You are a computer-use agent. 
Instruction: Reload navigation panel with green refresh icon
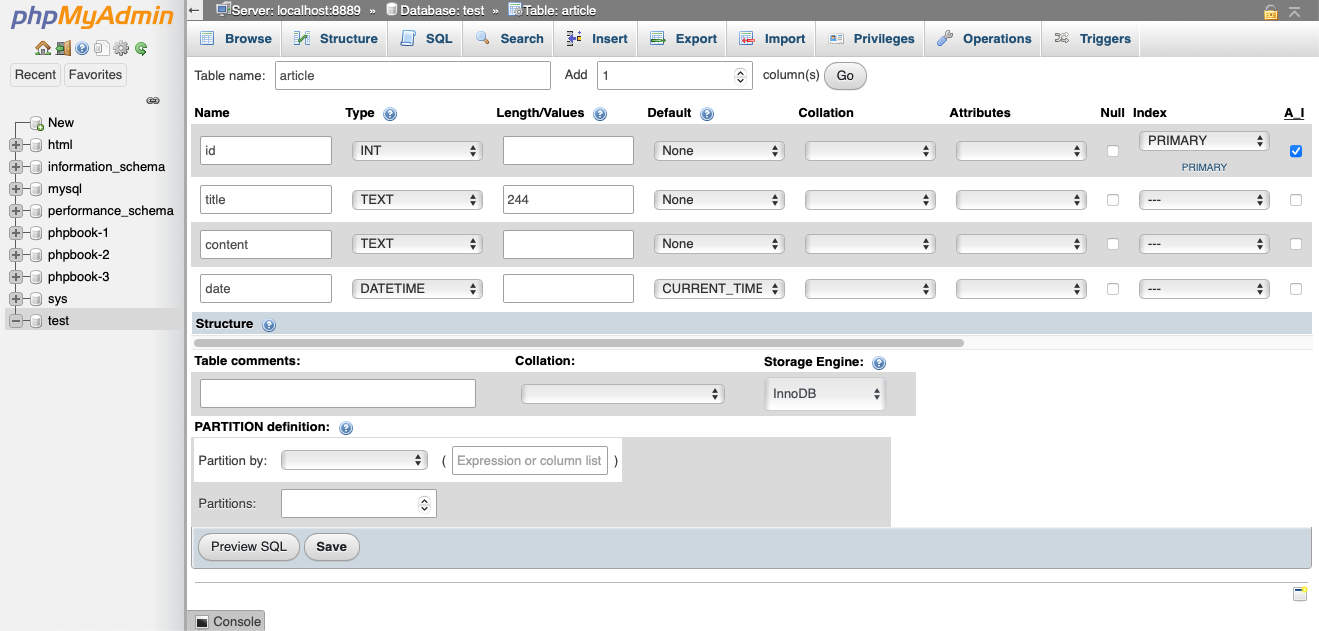click(141, 48)
